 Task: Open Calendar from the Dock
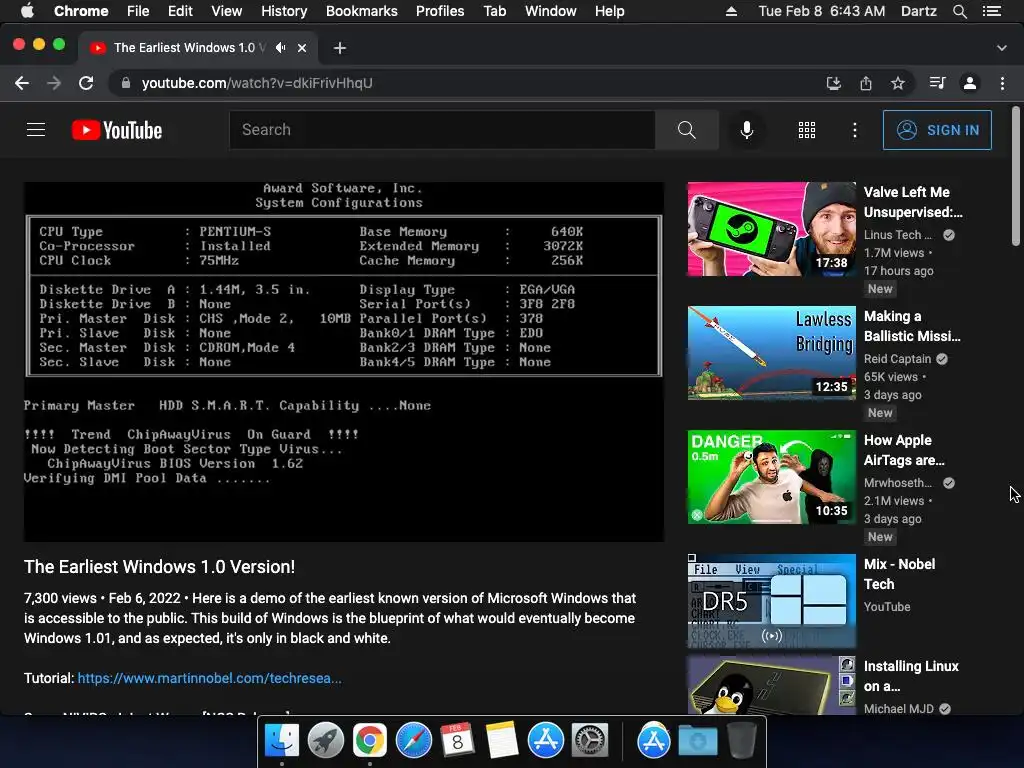click(457, 741)
